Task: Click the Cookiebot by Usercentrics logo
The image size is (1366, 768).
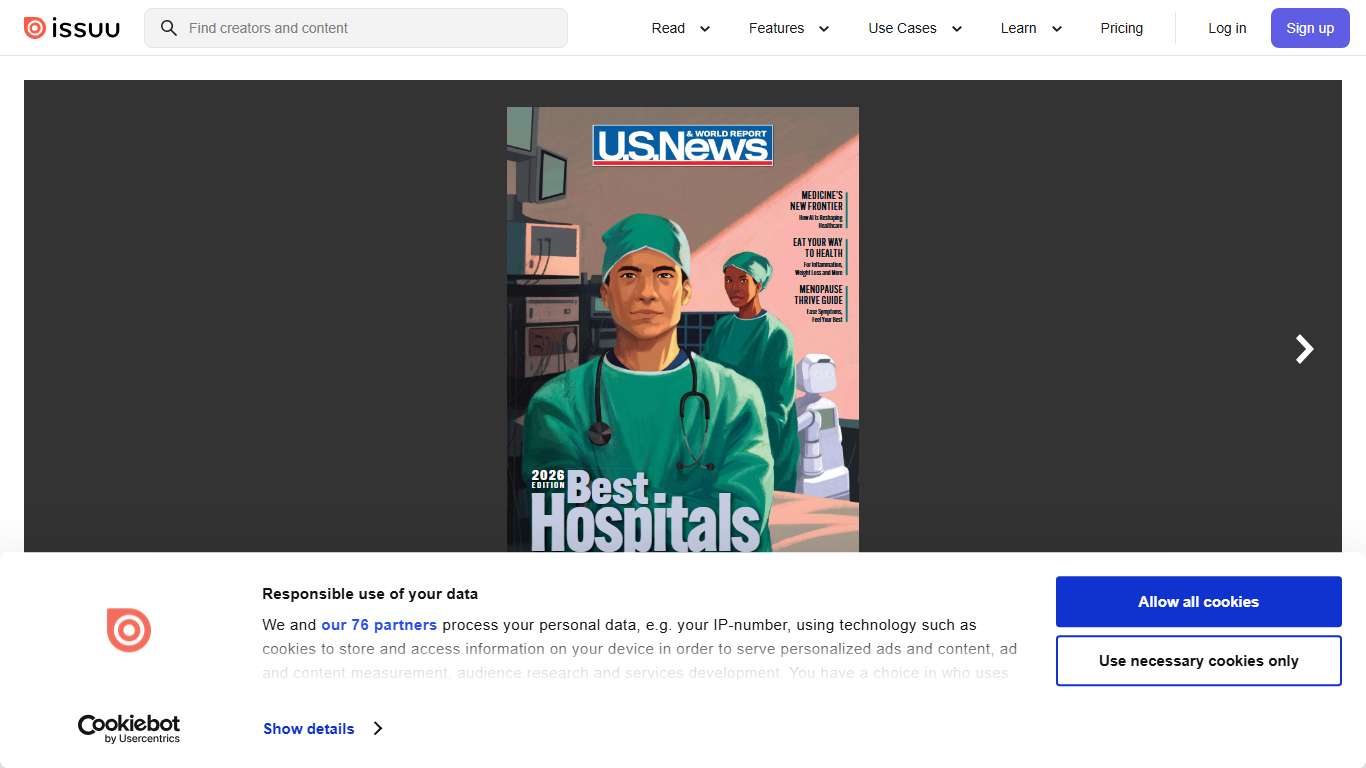Action: [128, 728]
